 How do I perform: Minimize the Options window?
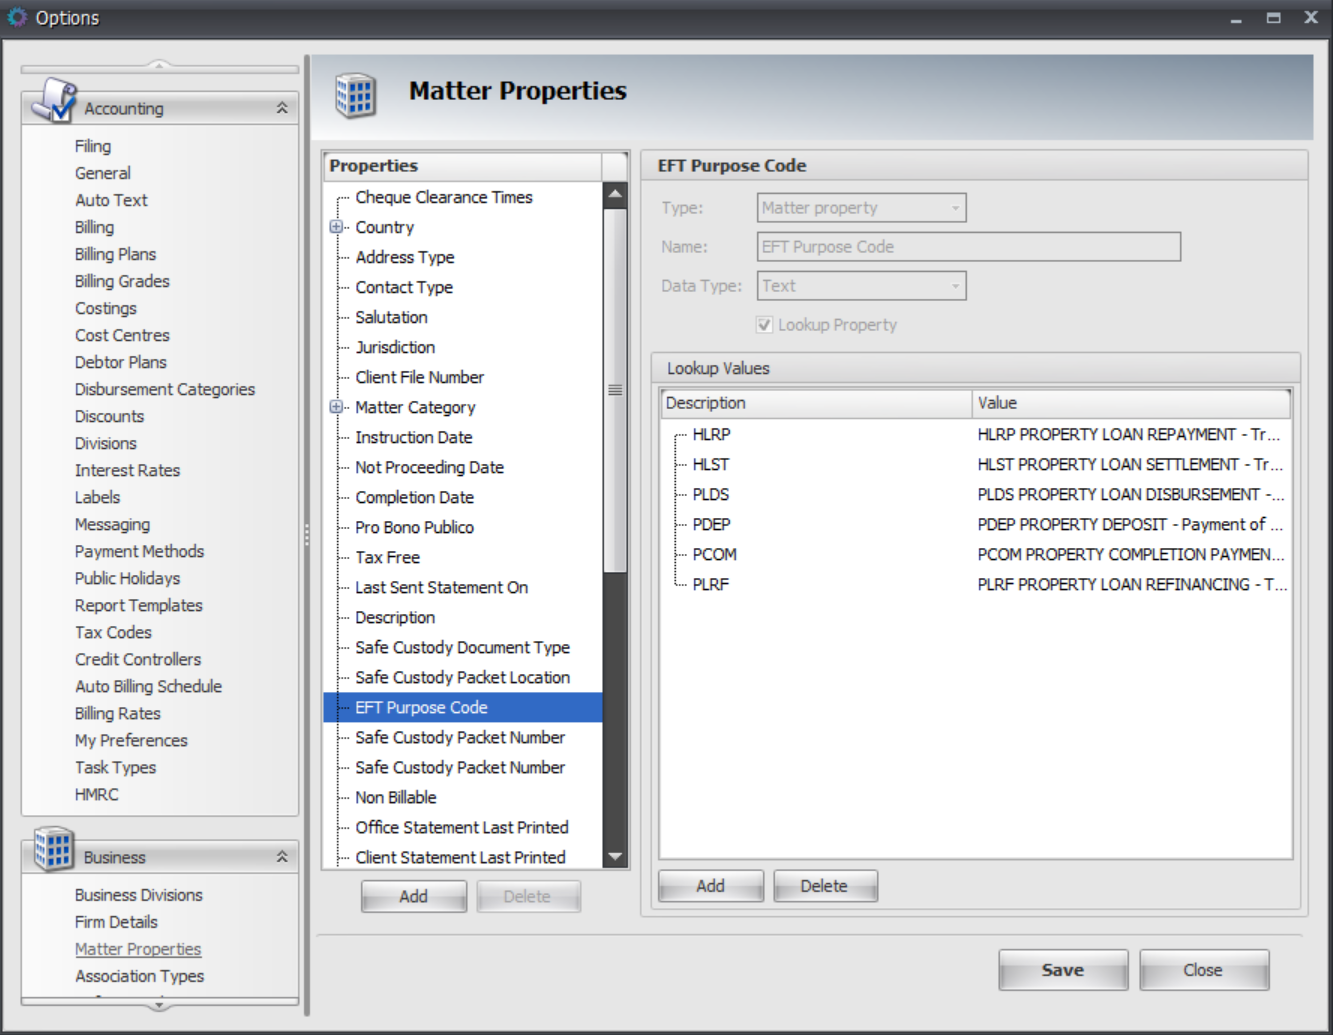(x=1236, y=18)
